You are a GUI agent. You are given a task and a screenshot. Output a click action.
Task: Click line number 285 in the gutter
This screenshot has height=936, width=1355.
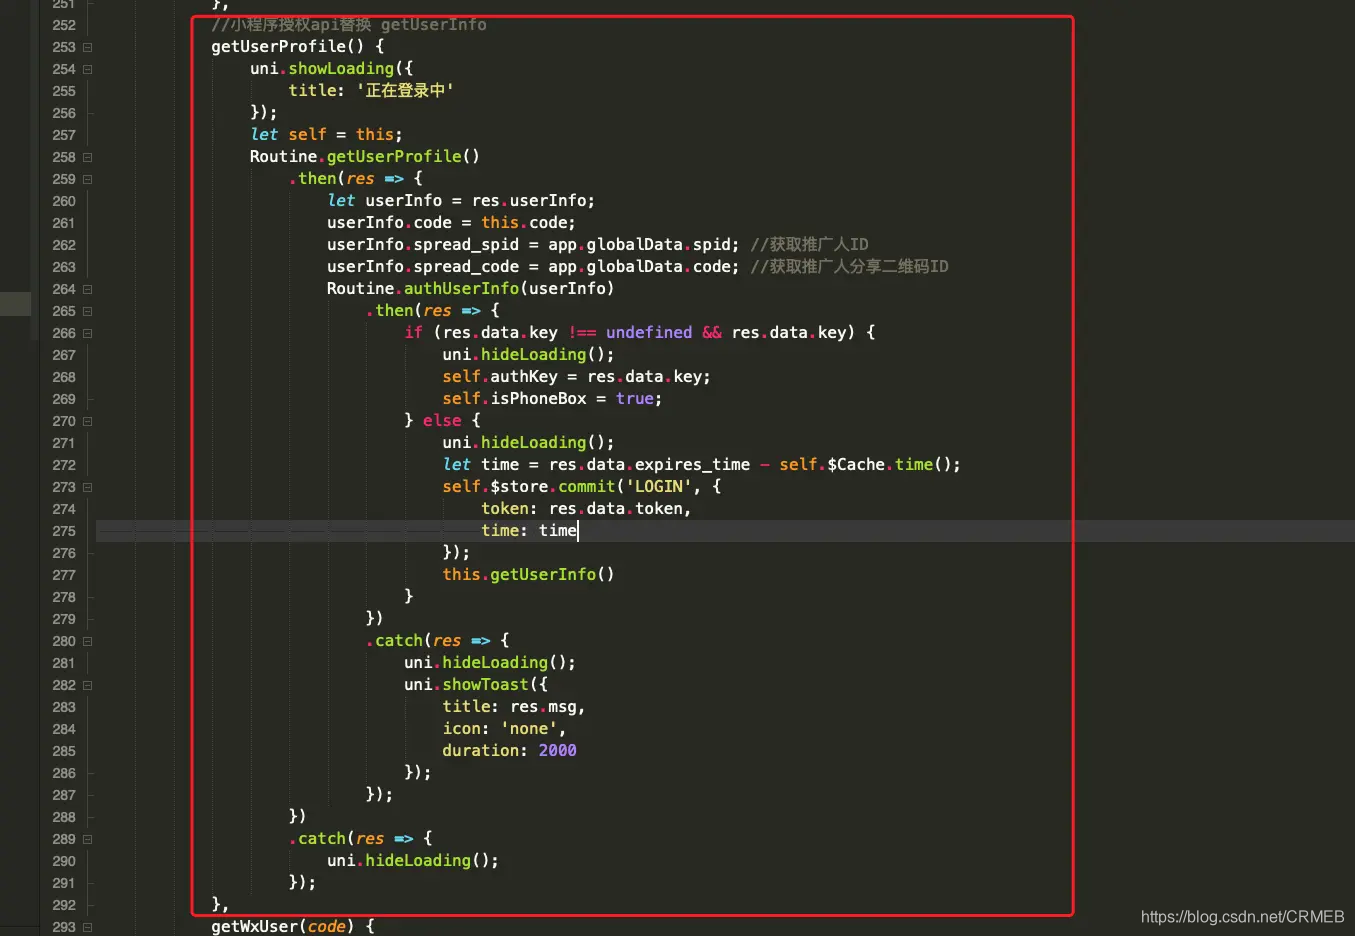(x=64, y=751)
